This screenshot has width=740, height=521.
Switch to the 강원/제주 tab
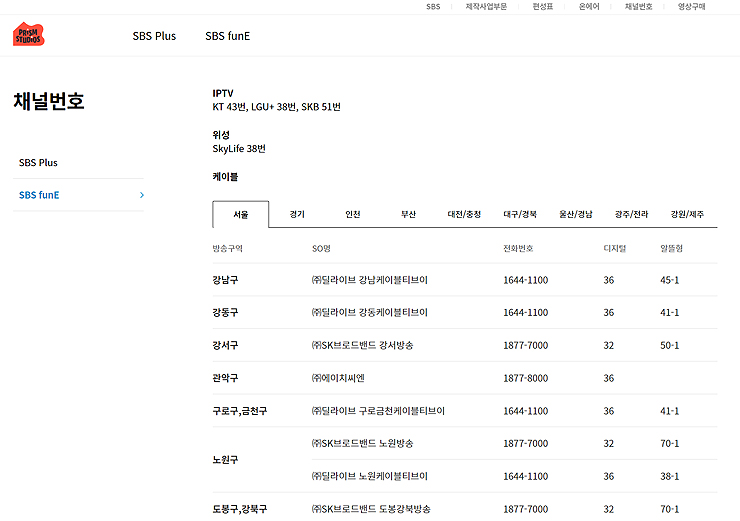click(687, 214)
